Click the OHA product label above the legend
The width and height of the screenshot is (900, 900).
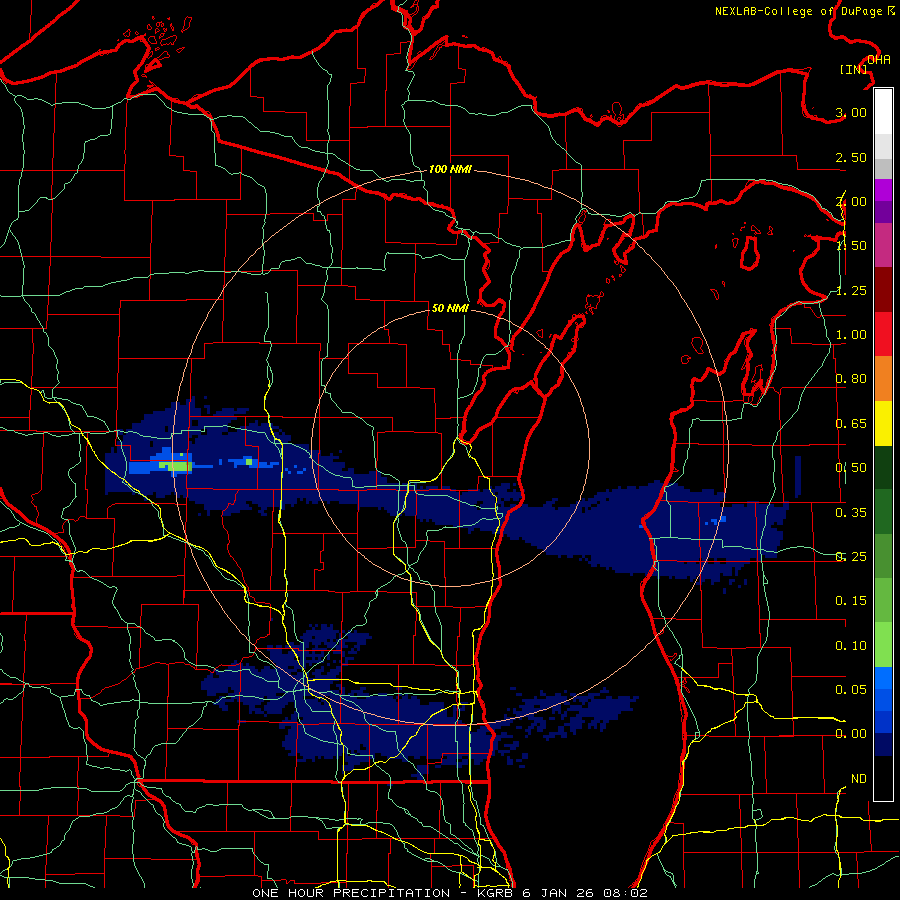pos(879,59)
